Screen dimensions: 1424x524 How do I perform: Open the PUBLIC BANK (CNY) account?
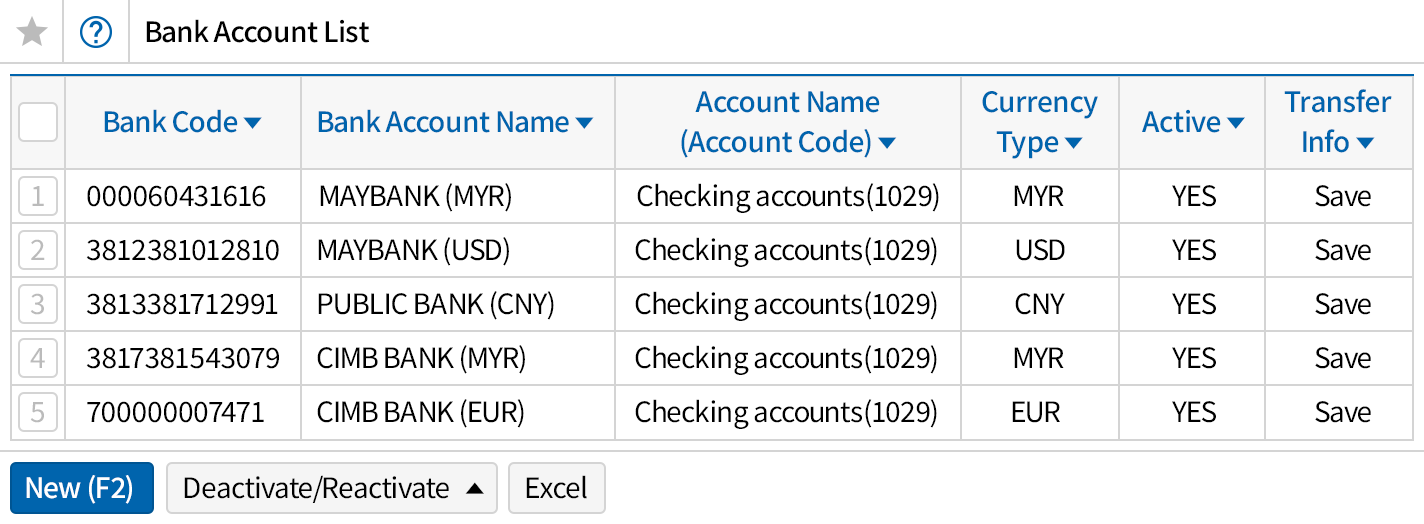pos(435,304)
